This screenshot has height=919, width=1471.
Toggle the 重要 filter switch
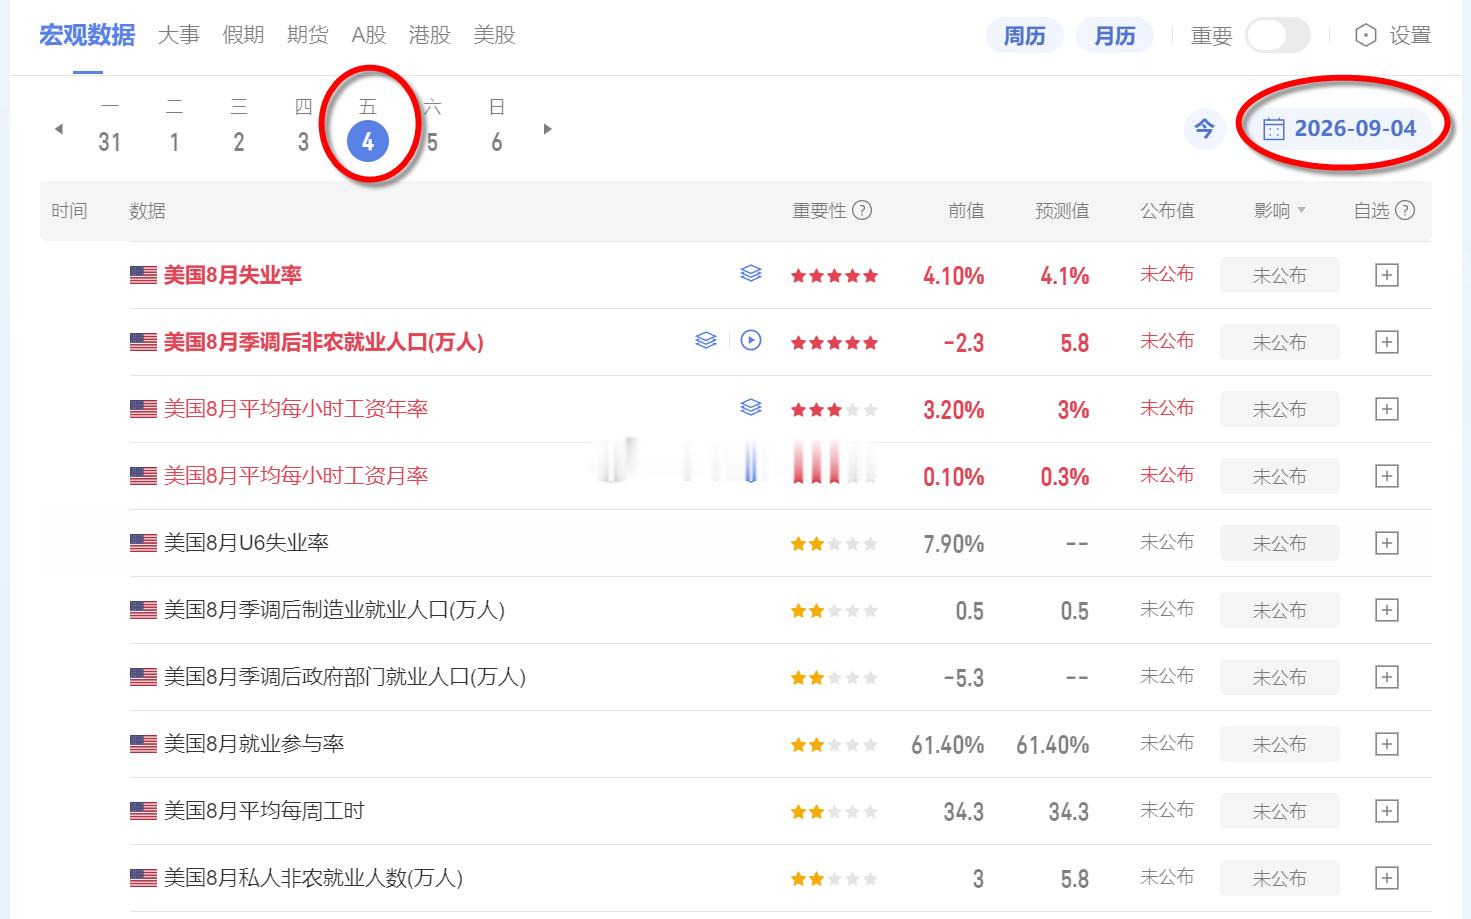[1278, 36]
